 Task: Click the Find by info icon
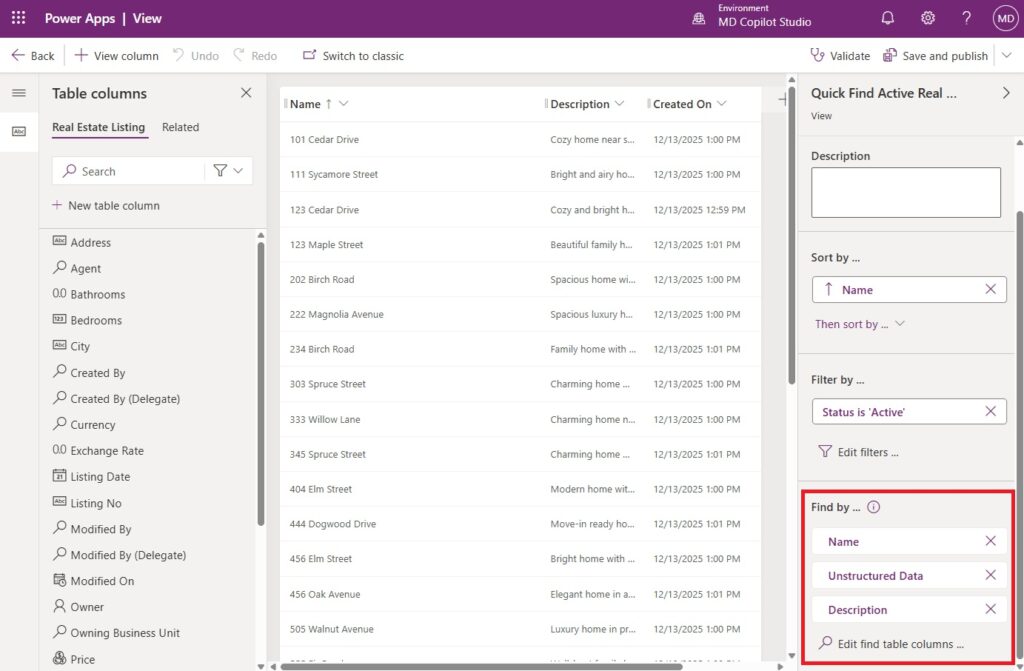pos(873,507)
